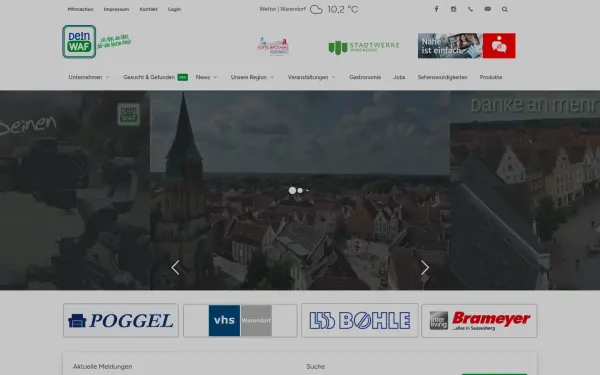600x375 pixels.
Task: Click the BOHLE sponsor banner
Action: pyautogui.click(x=360, y=321)
